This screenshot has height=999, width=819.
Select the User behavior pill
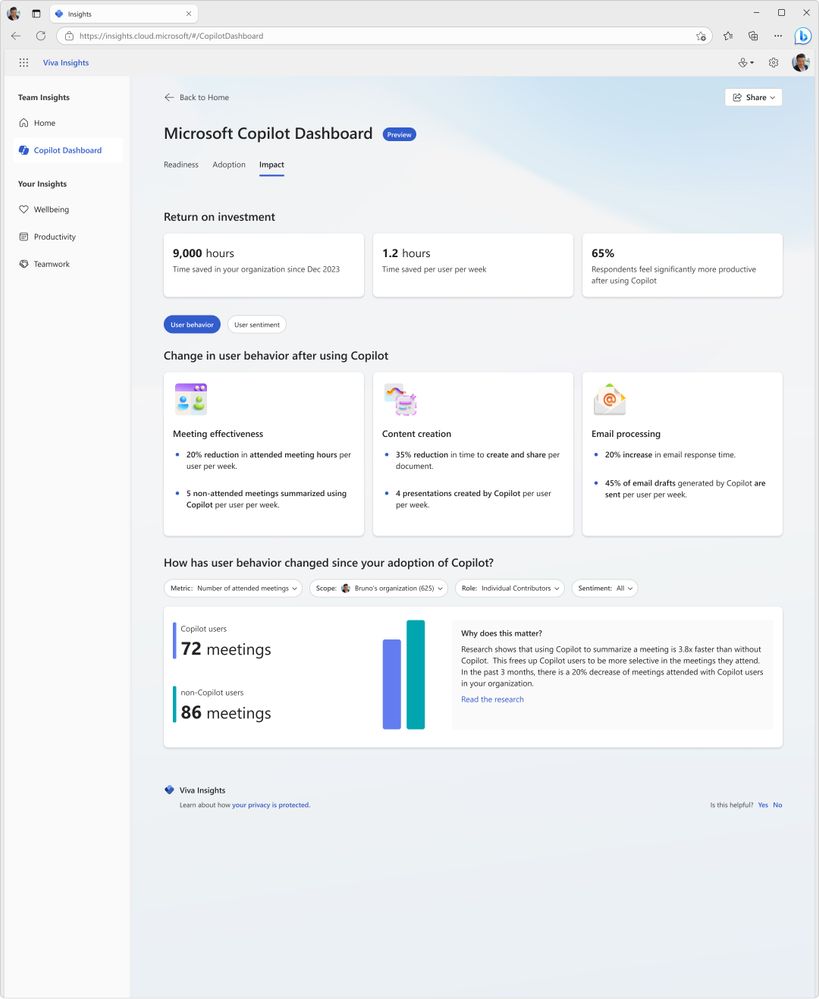(x=192, y=325)
